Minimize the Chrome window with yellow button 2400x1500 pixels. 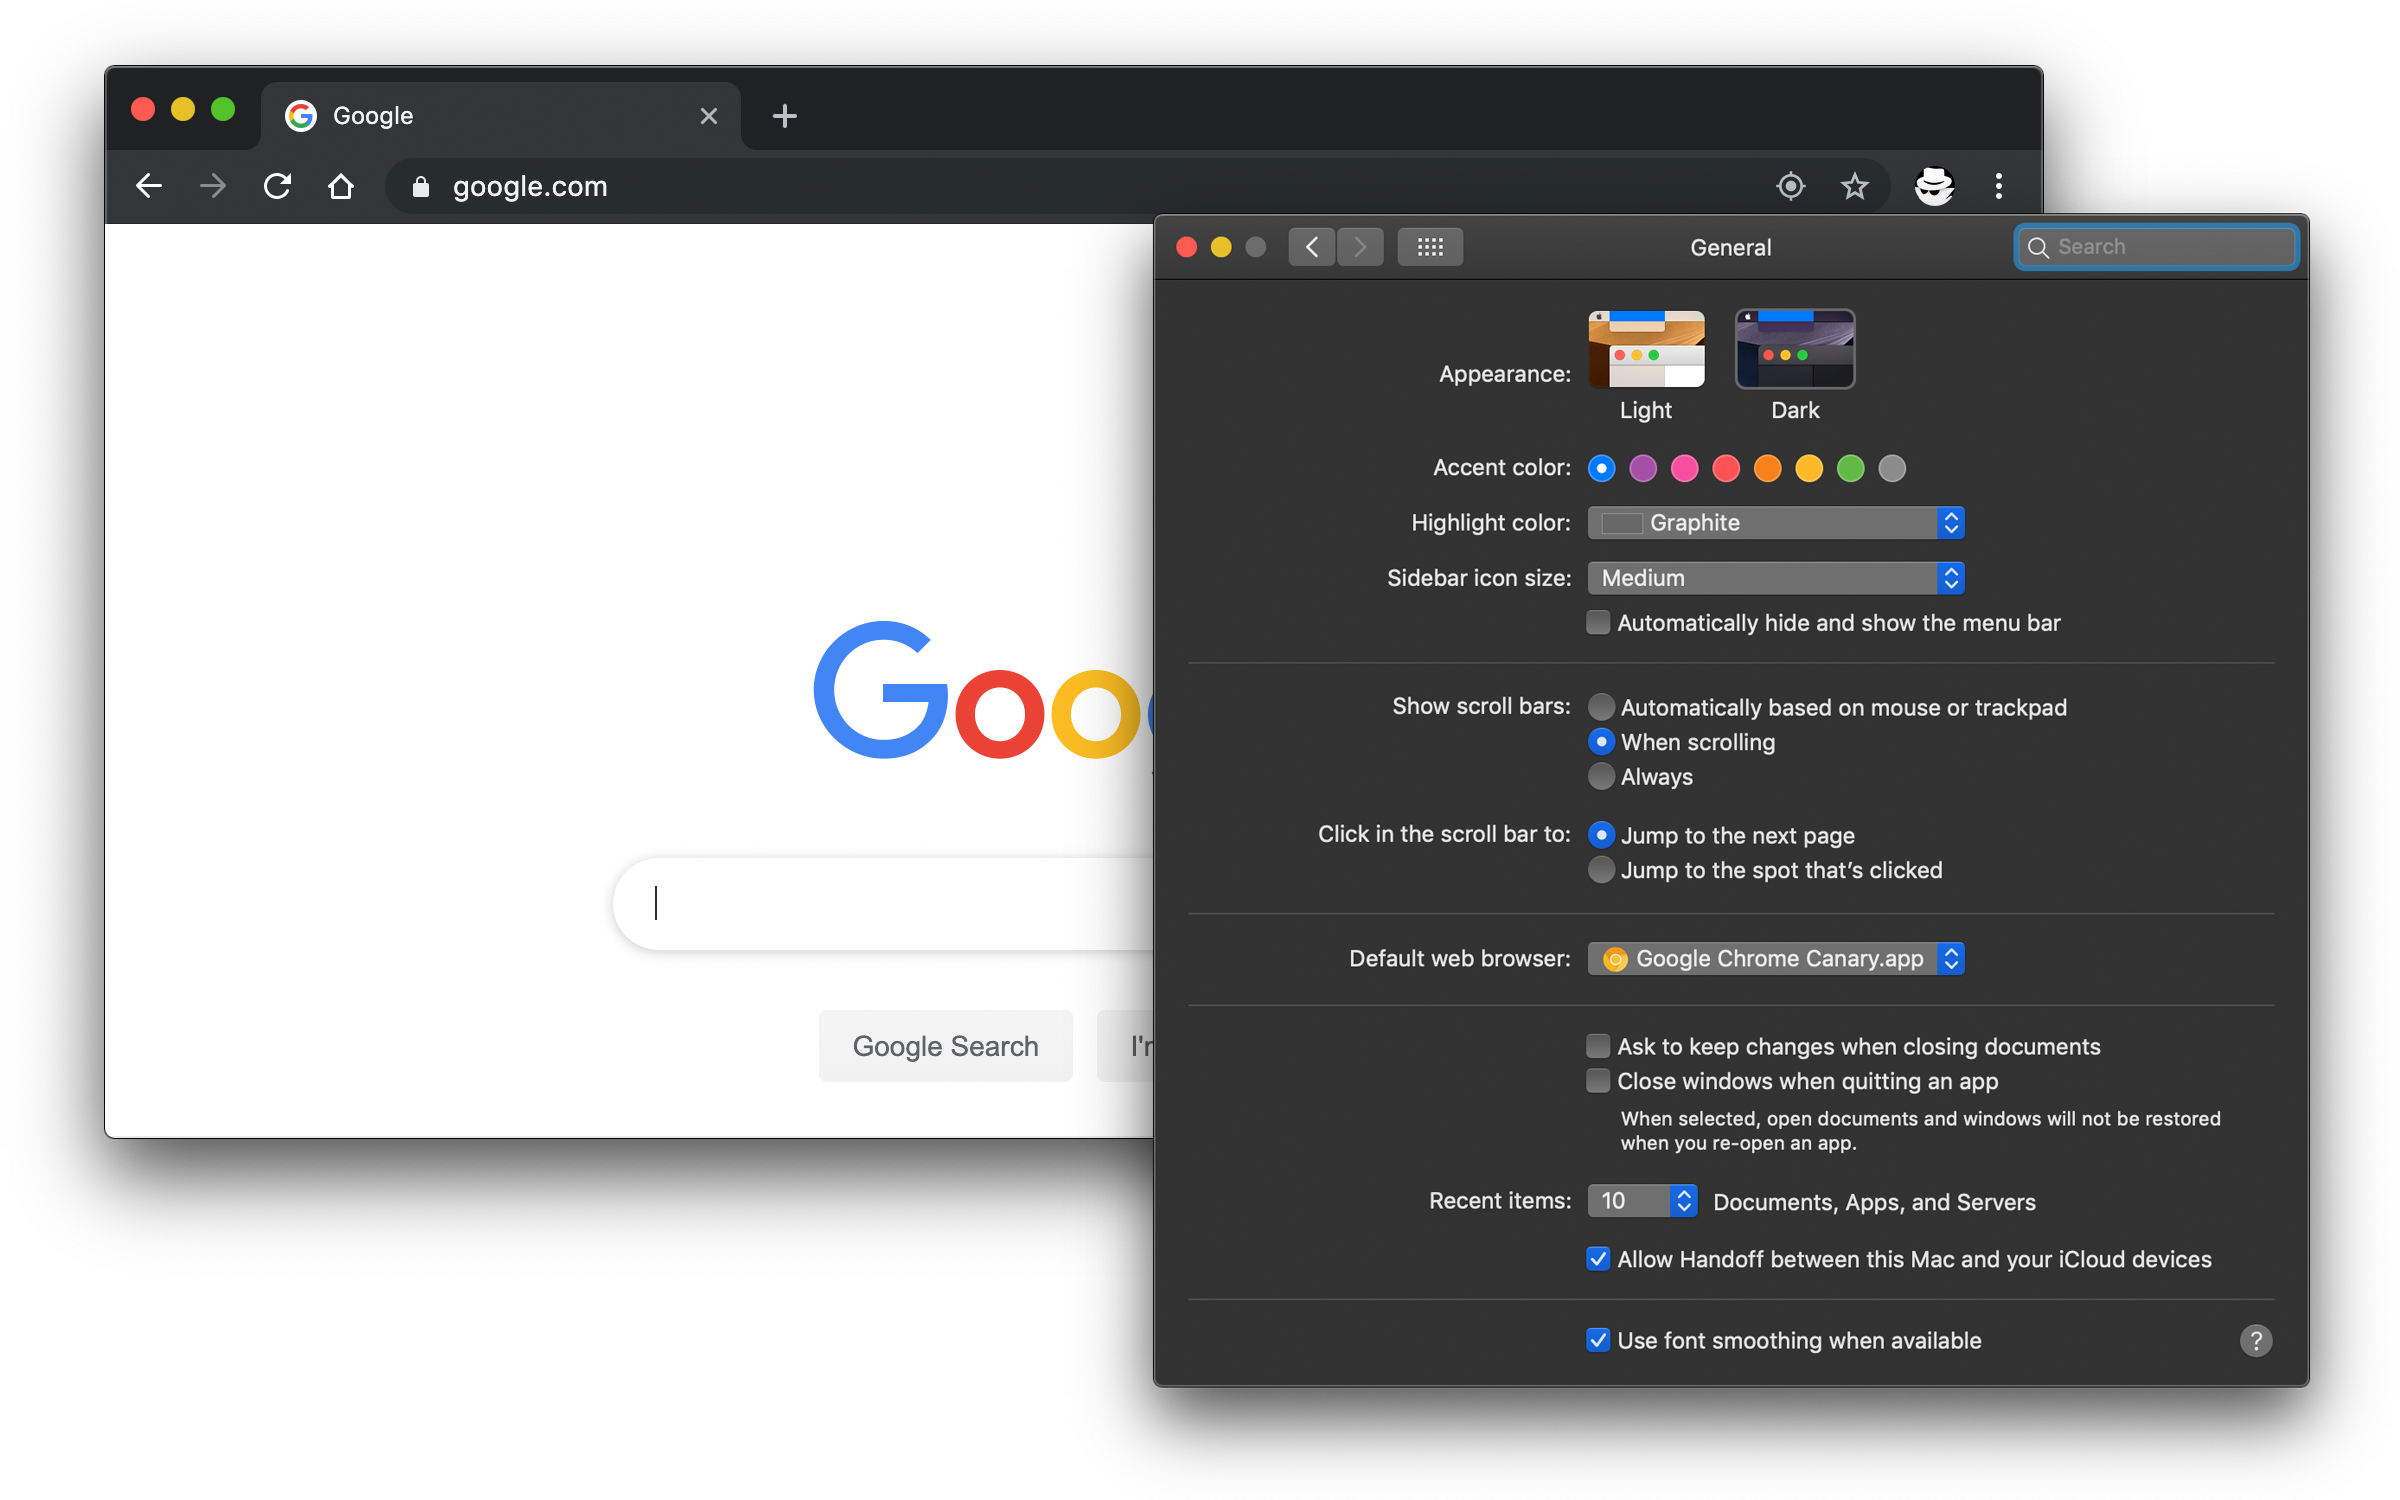click(183, 109)
